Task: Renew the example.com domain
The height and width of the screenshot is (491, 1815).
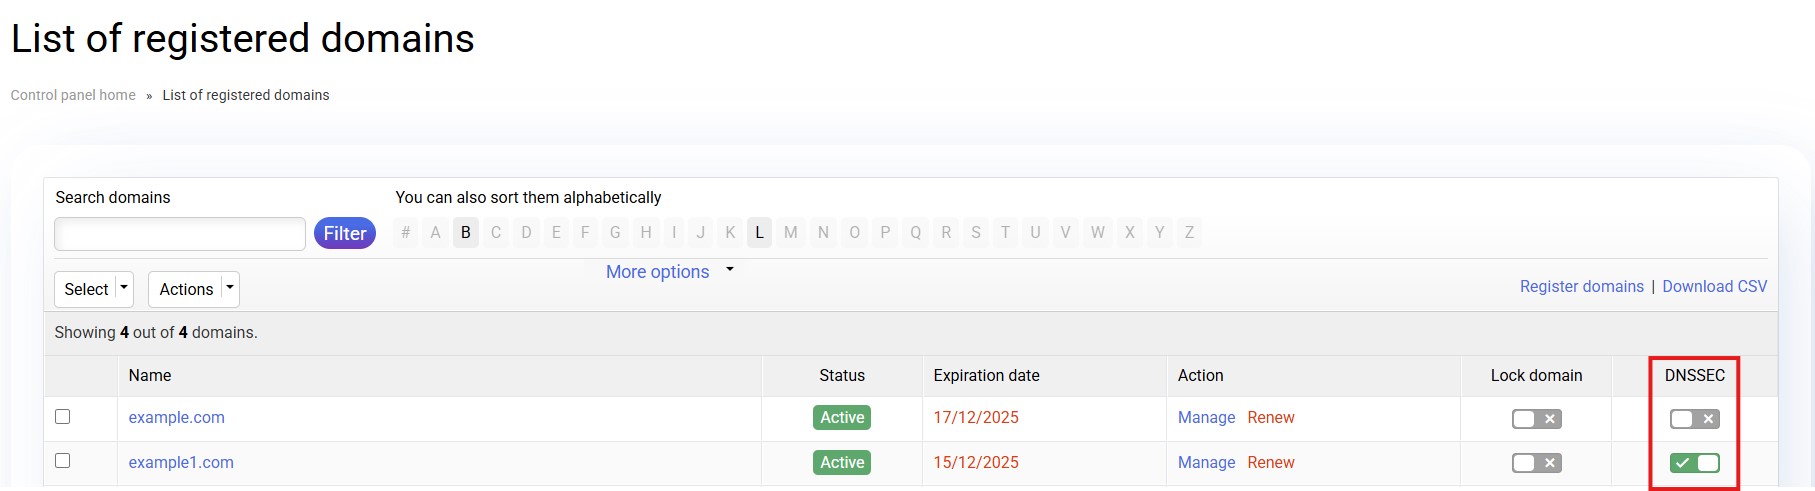Action: (1270, 418)
